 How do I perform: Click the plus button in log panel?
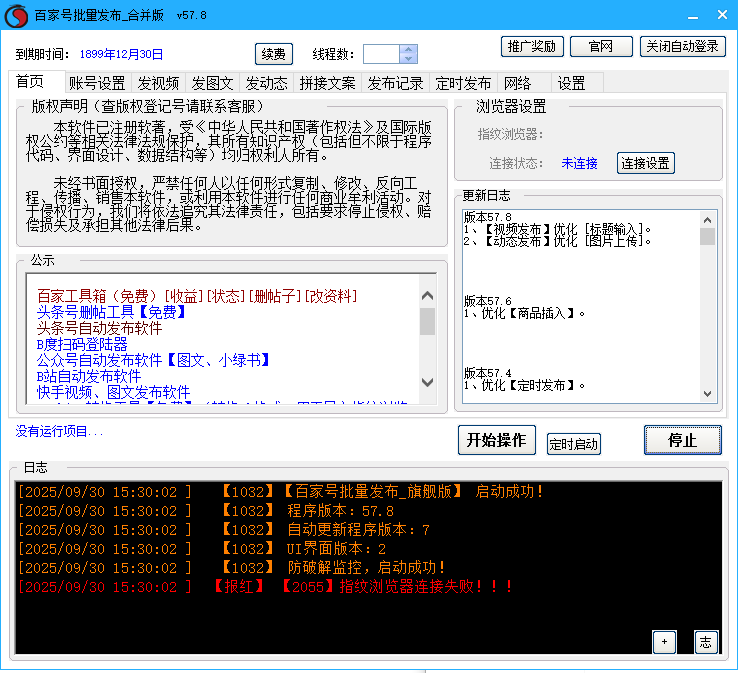click(664, 642)
